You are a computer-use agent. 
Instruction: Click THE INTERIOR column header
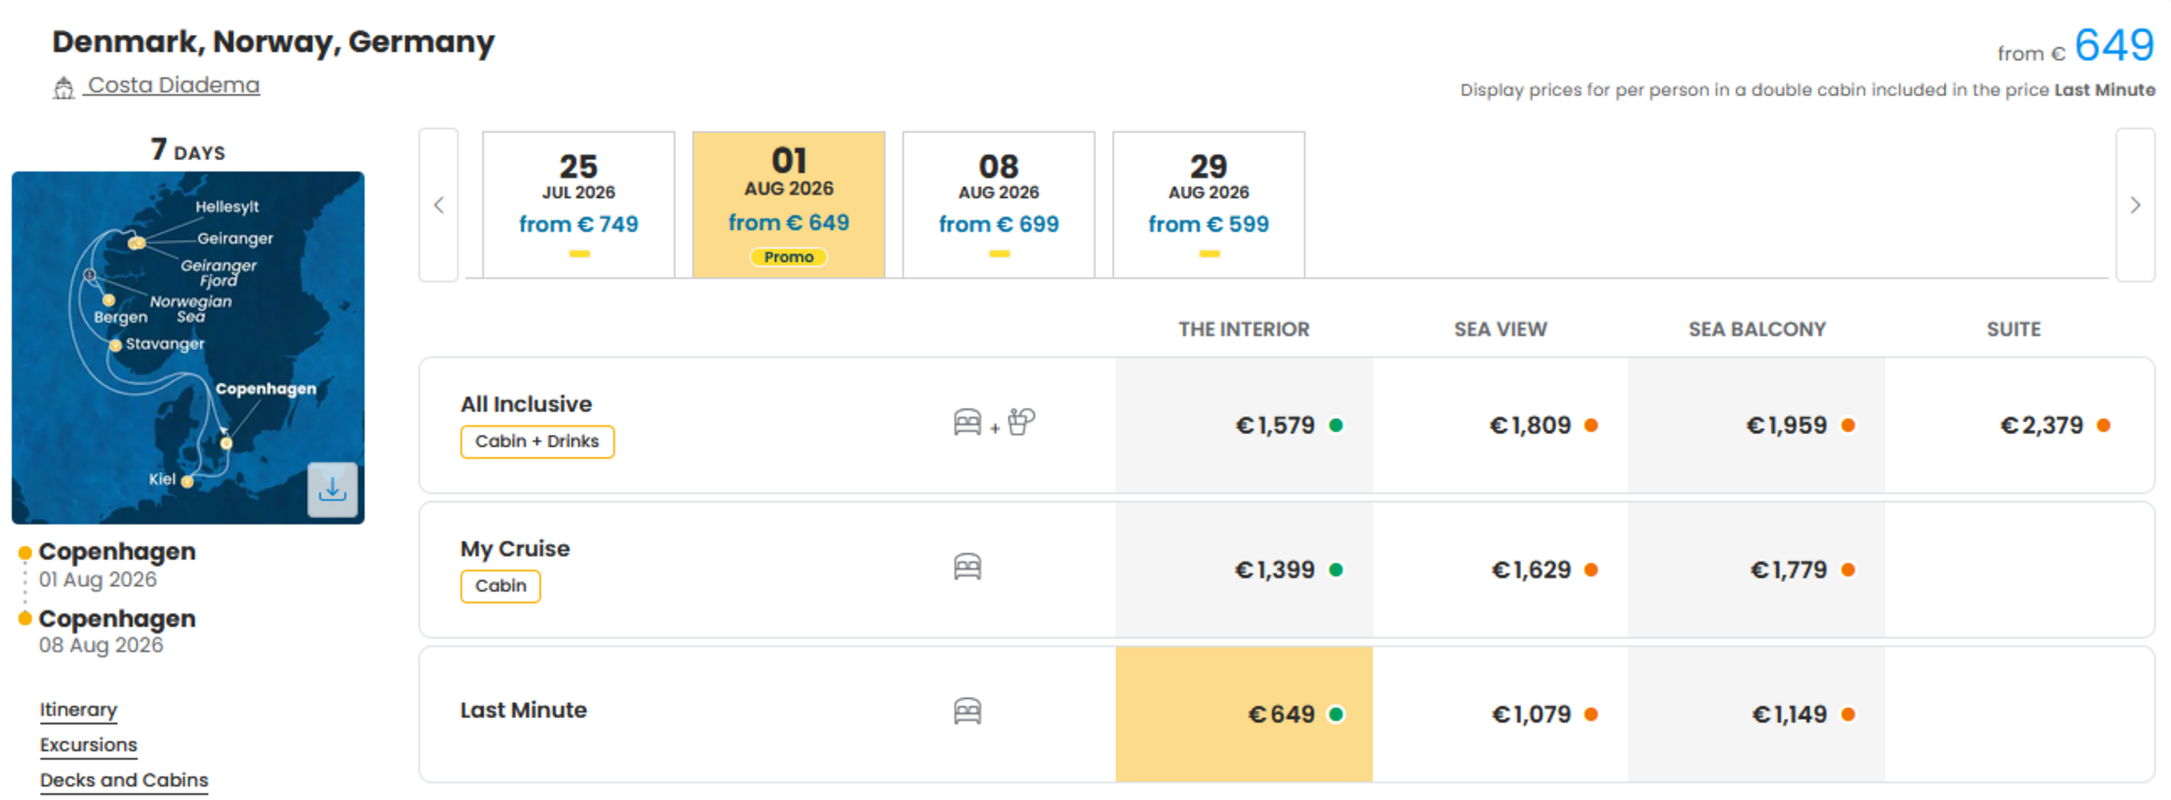[1243, 329]
